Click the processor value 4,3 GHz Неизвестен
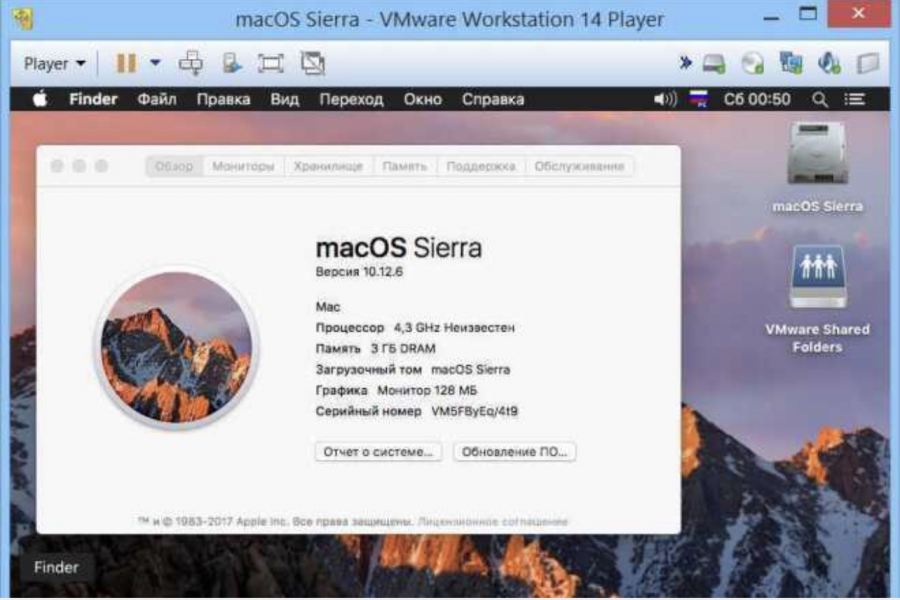900x600 pixels. pos(454,328)
